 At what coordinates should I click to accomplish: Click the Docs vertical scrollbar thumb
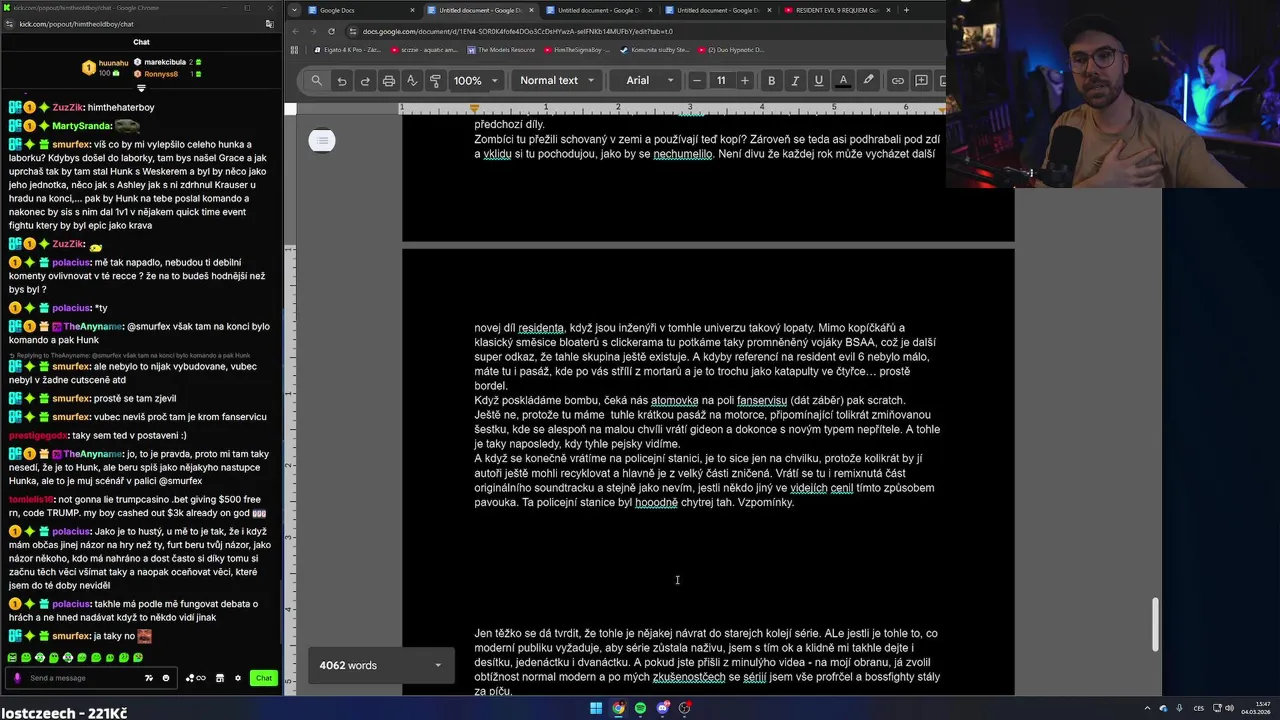click(x=1156, y=624)
